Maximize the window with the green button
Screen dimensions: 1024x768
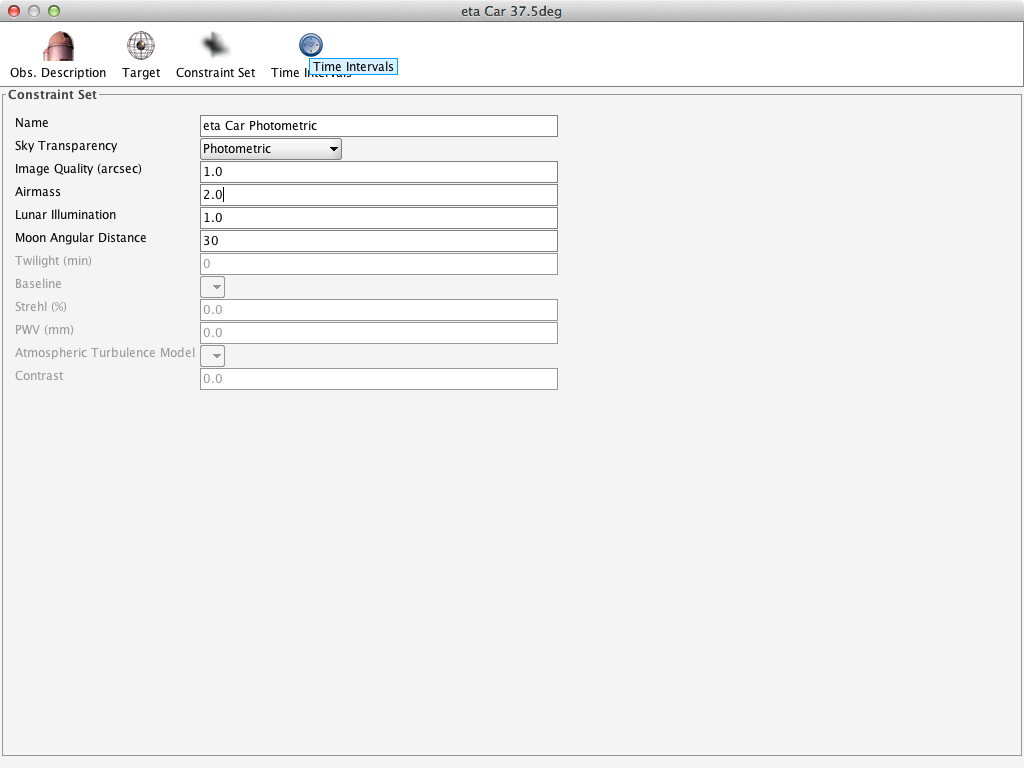(x=54, y=11)
